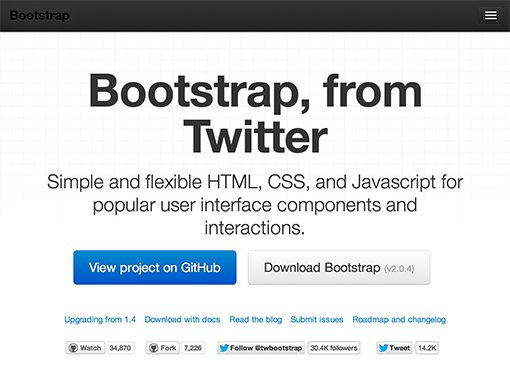The width and height of the screenshot is (510, 383).
Task: Click View project on GitHub button
Action: pyautogui.click(x=155, y=267)
